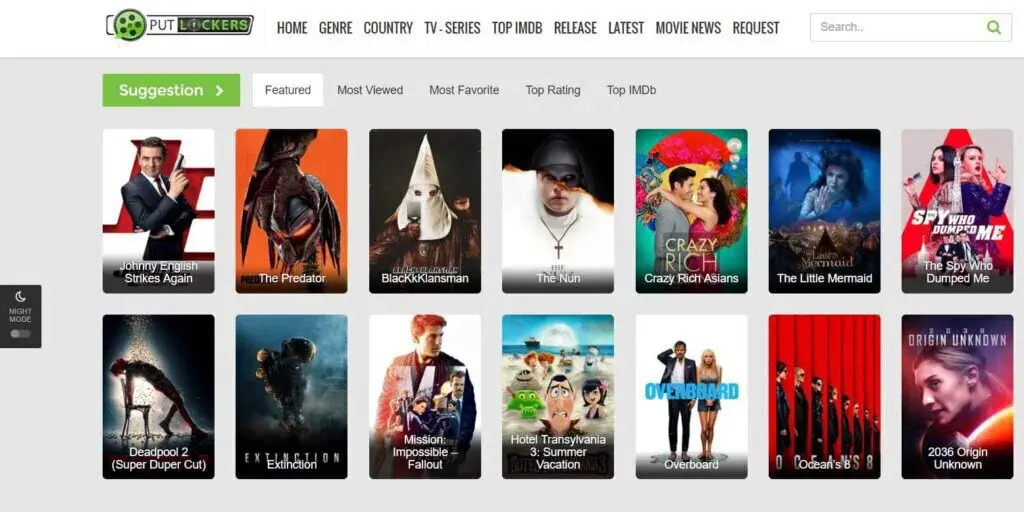Open the 2036 Origin Unknown poster
The image size is (1024, 512).
pos(958,397)
